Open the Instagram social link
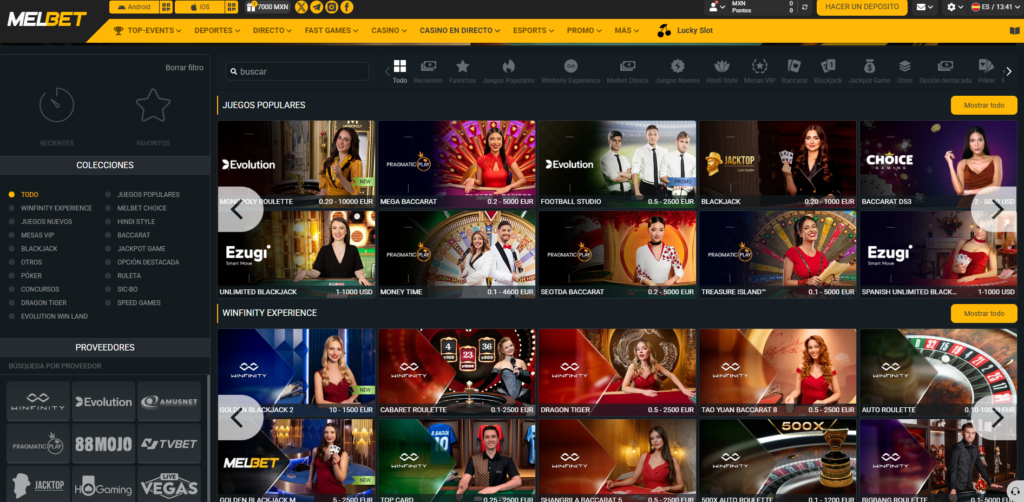 (x=332, y=7)
